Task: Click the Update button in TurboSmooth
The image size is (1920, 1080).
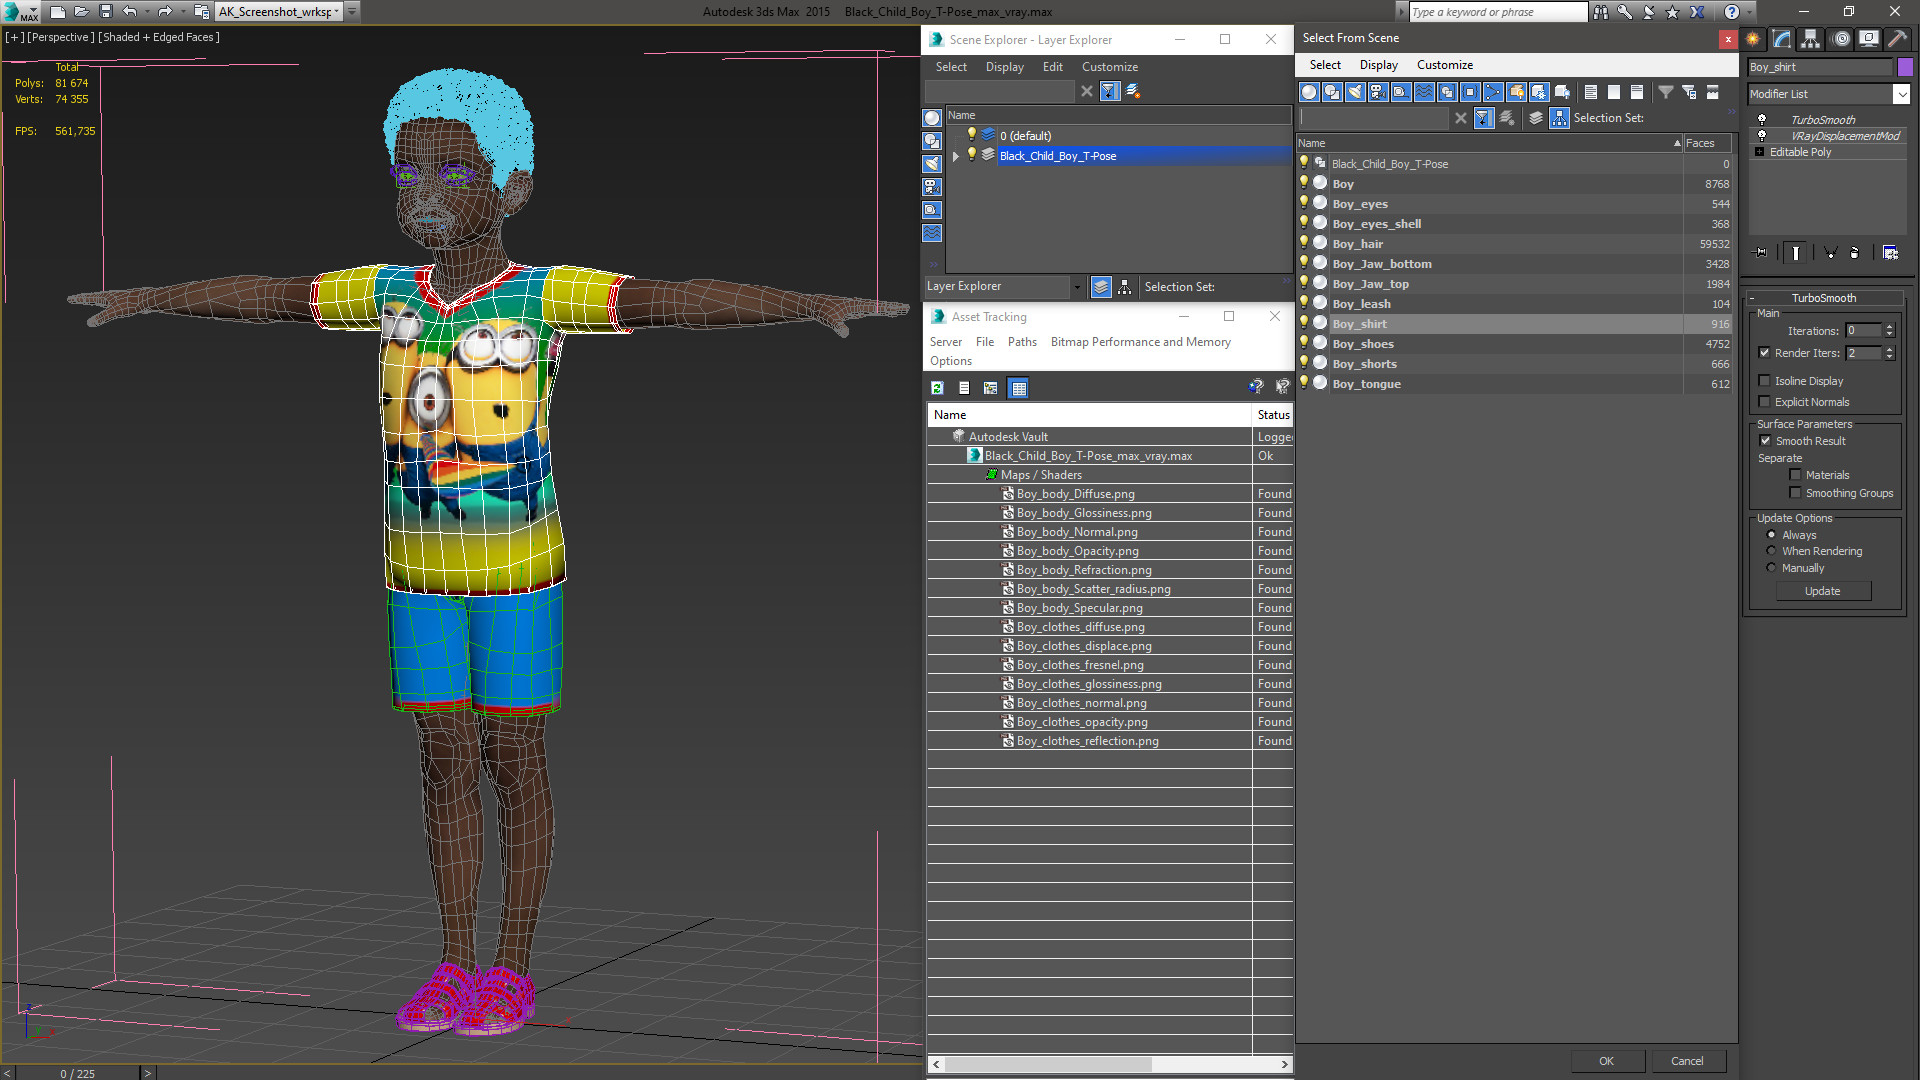Action: pyautogui.click(x=1822, y=591)
